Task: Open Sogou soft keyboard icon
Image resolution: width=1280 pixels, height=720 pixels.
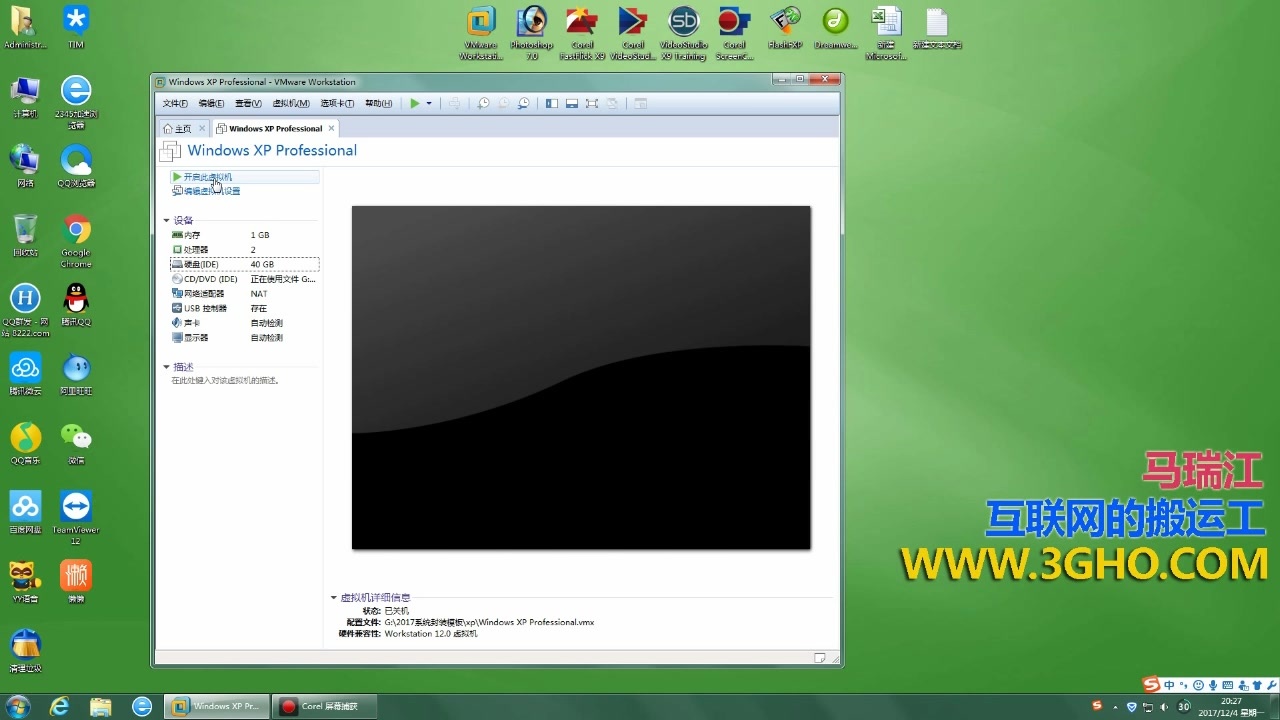Action: click(1227, 684)
